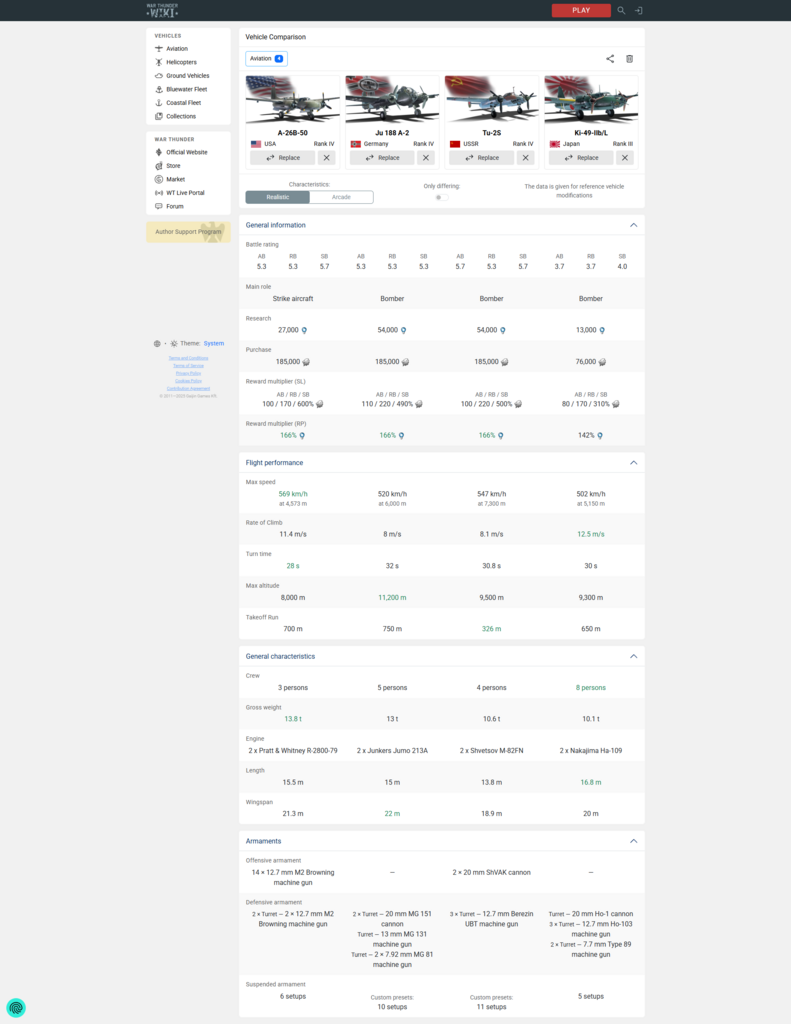Image resolution: width=791 pixels, height=1024 pixels.
Task: Click Market icon in sidebar
Action: pos(159,179)
